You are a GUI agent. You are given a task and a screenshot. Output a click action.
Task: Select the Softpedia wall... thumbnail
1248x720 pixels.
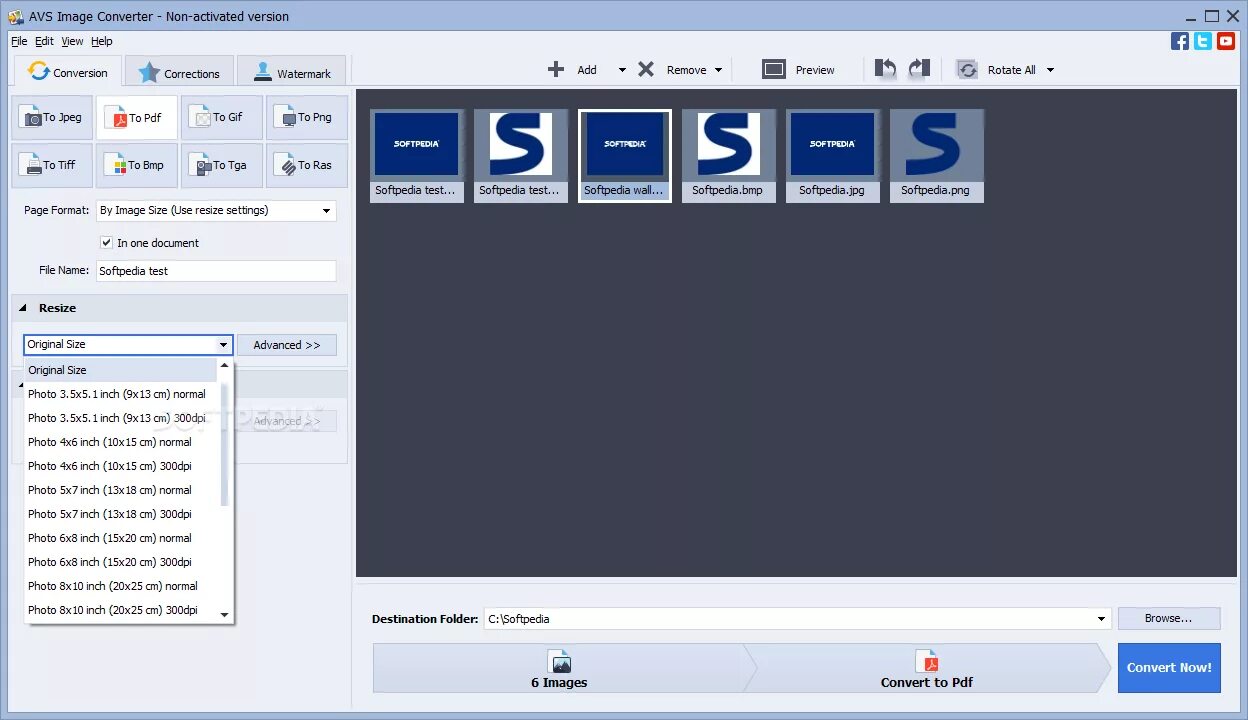pyautogui.click(x=625, y=156)
